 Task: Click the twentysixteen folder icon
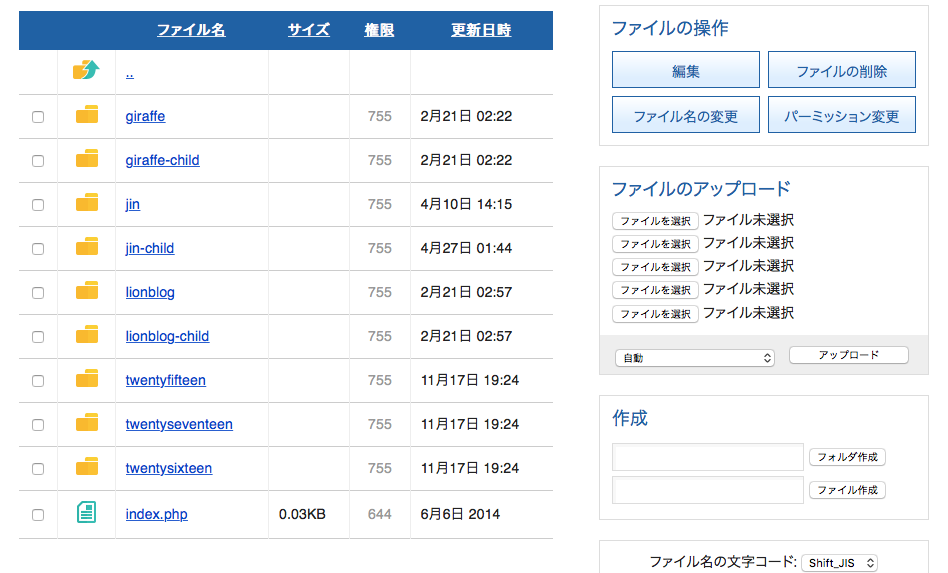(87, 467)
